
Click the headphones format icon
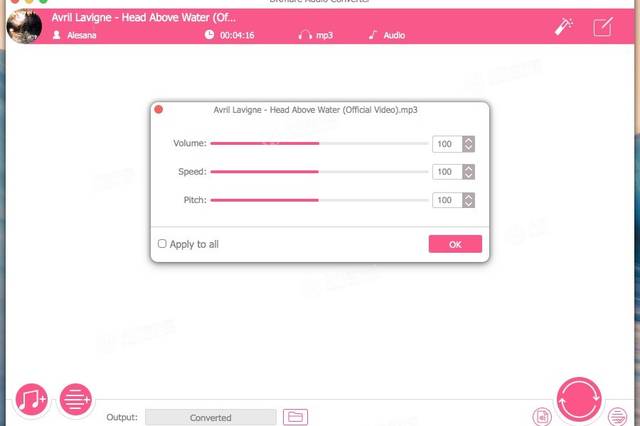point(305,35)
